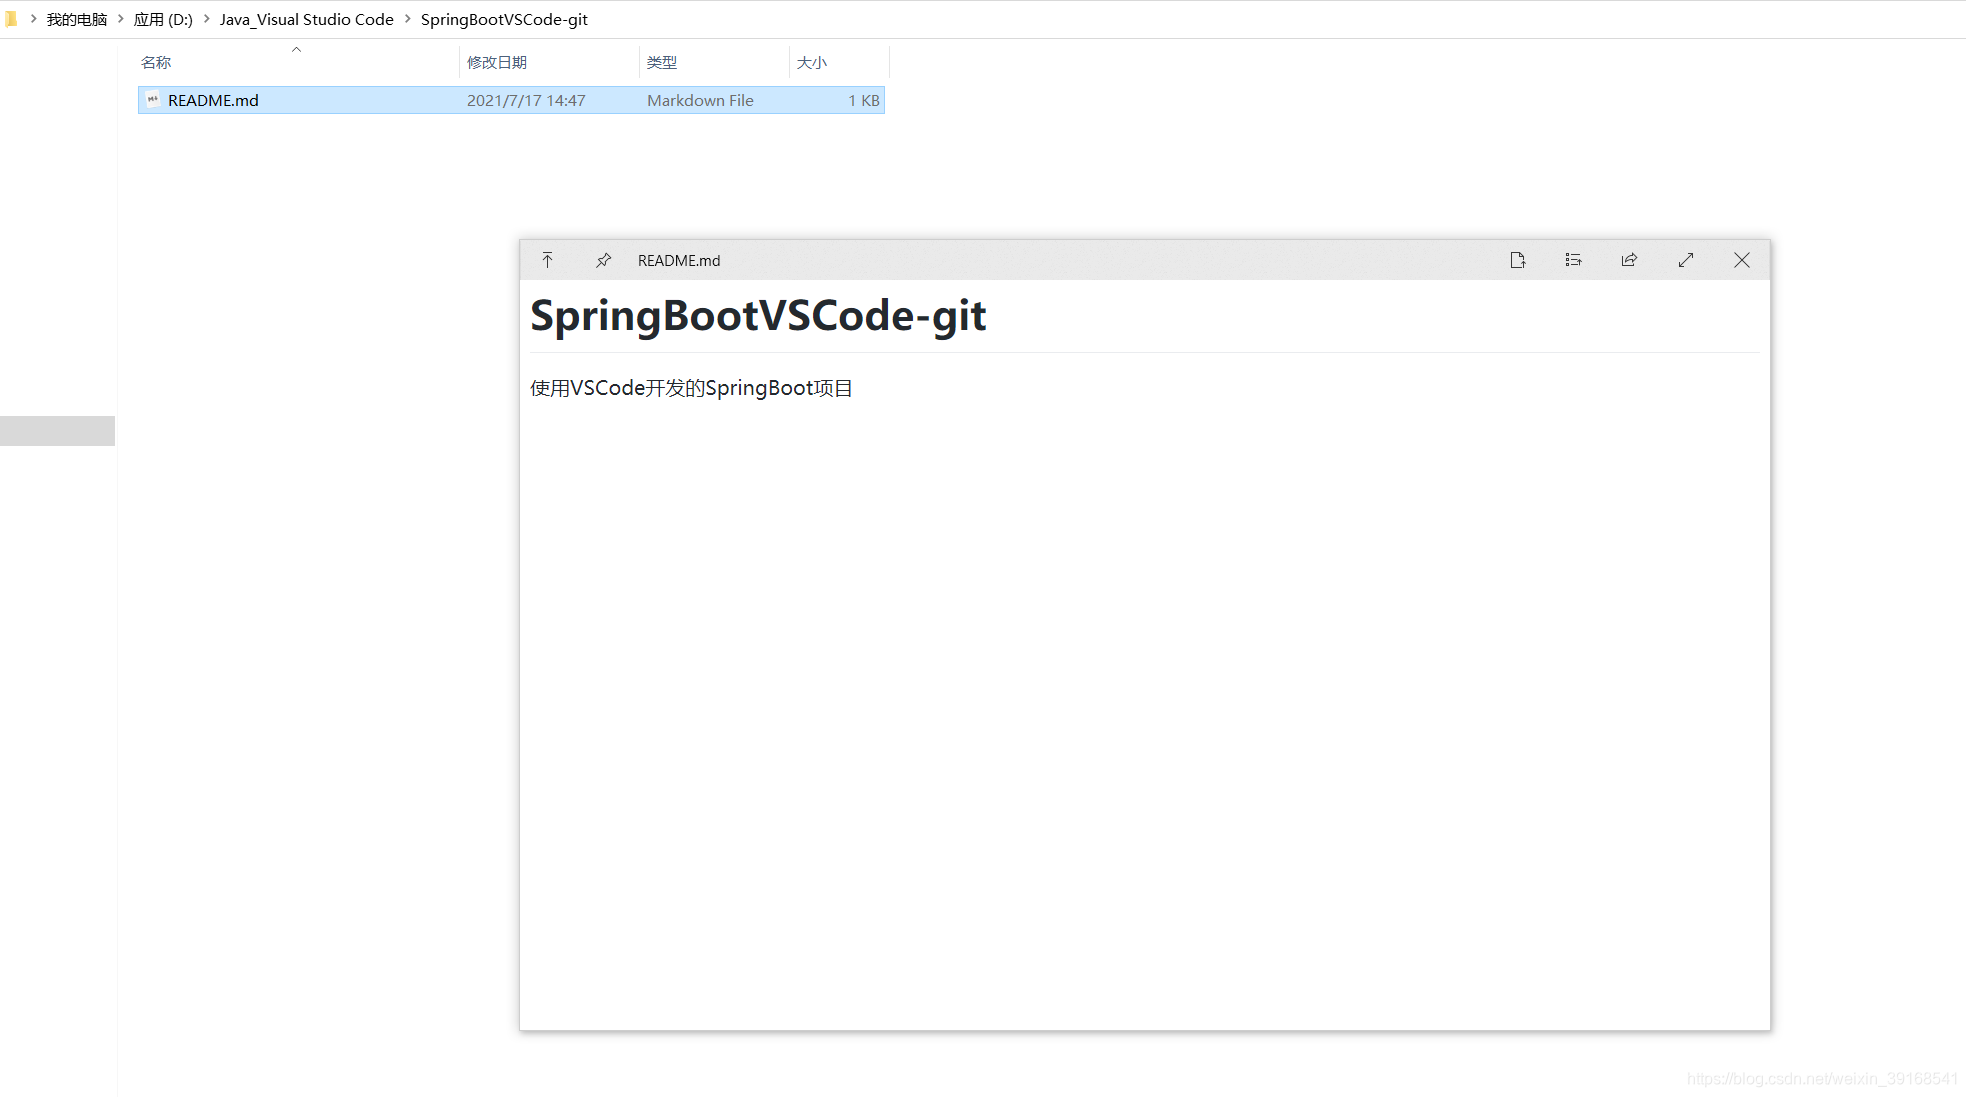This screenshot has height=1097, width=1966.
Task: Expand chevron before 我的电脑 breadcrumb
Action: 34,19
